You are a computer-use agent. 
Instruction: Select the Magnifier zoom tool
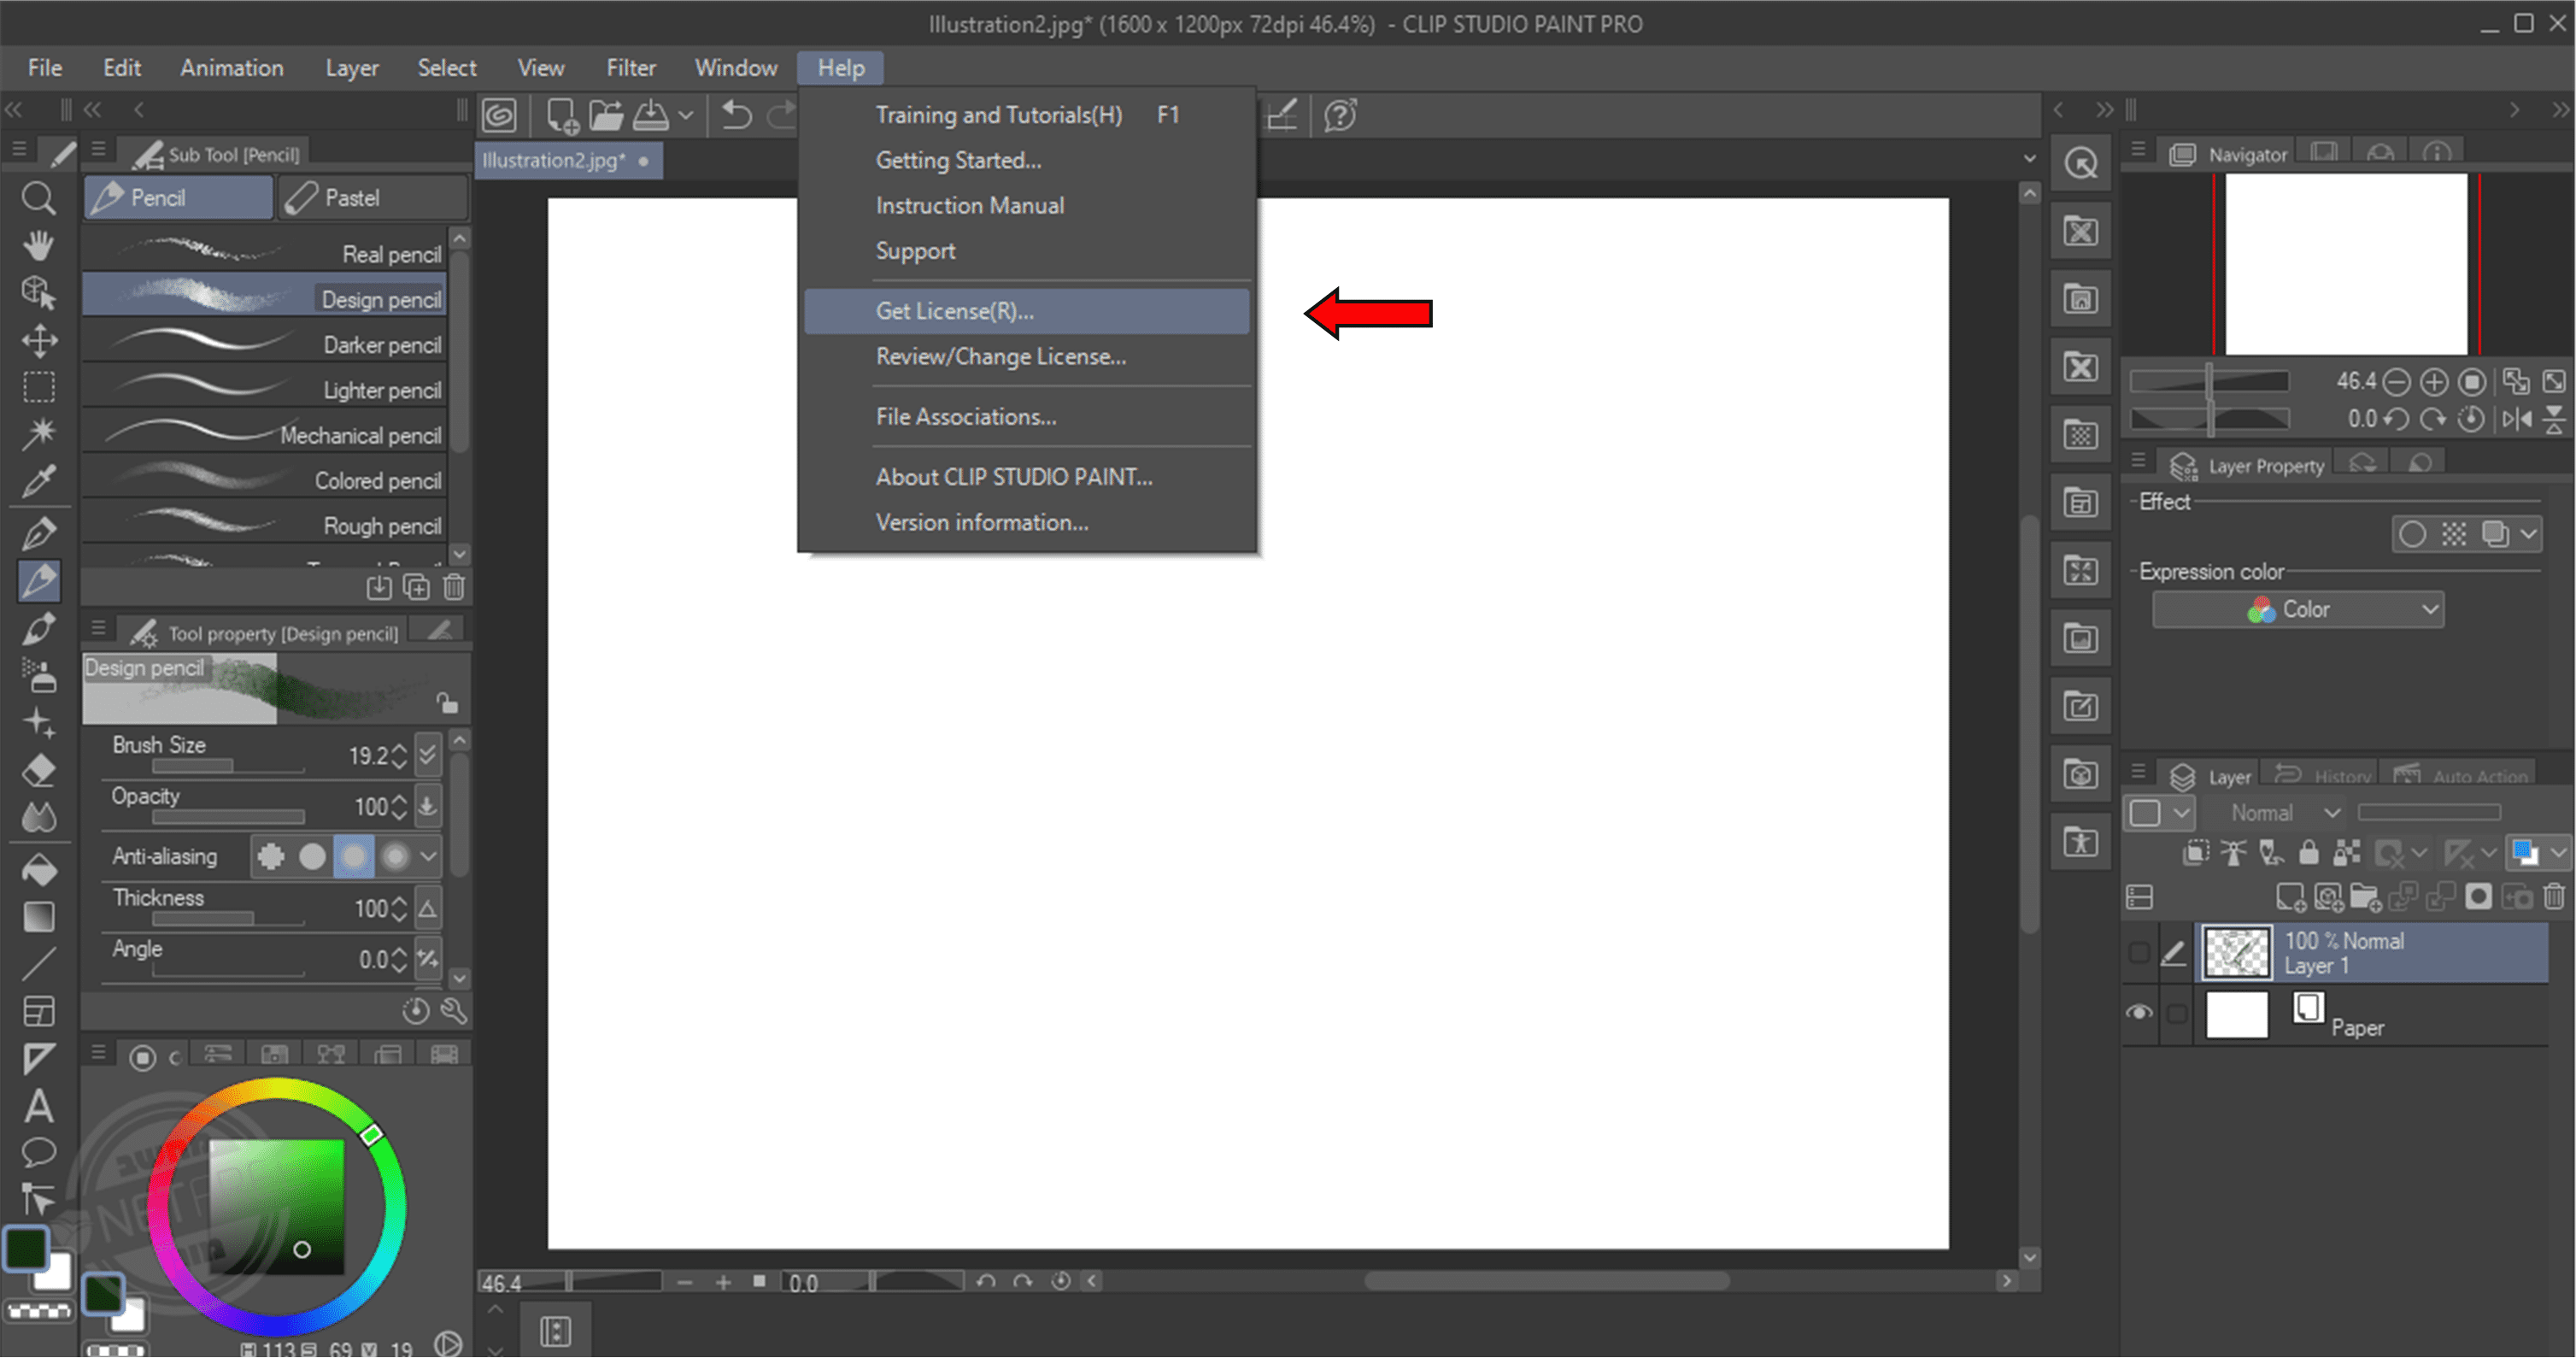(38, 198)
